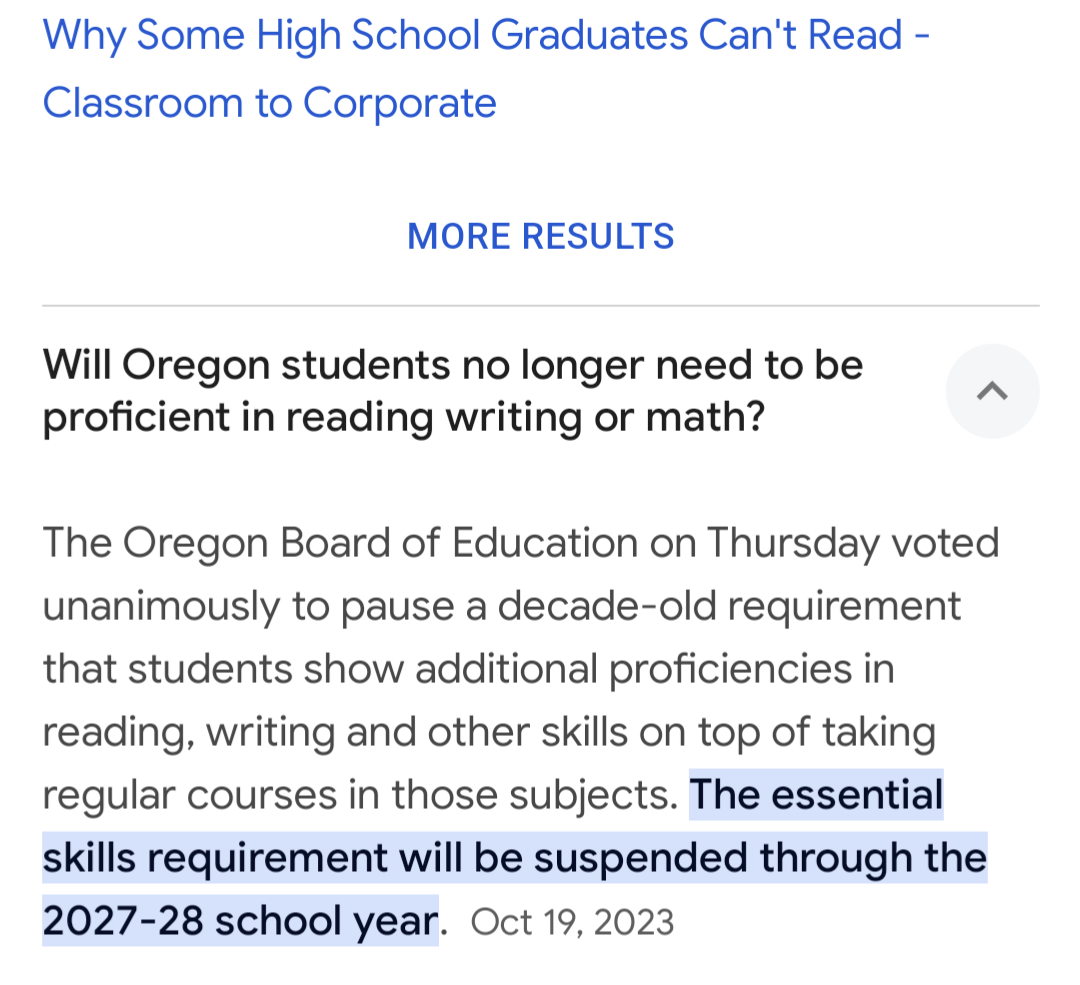Select highlighted "The essential" snippet text
Image resolution: width=1080 pixels, height=985 pixels.
(816, 795)
